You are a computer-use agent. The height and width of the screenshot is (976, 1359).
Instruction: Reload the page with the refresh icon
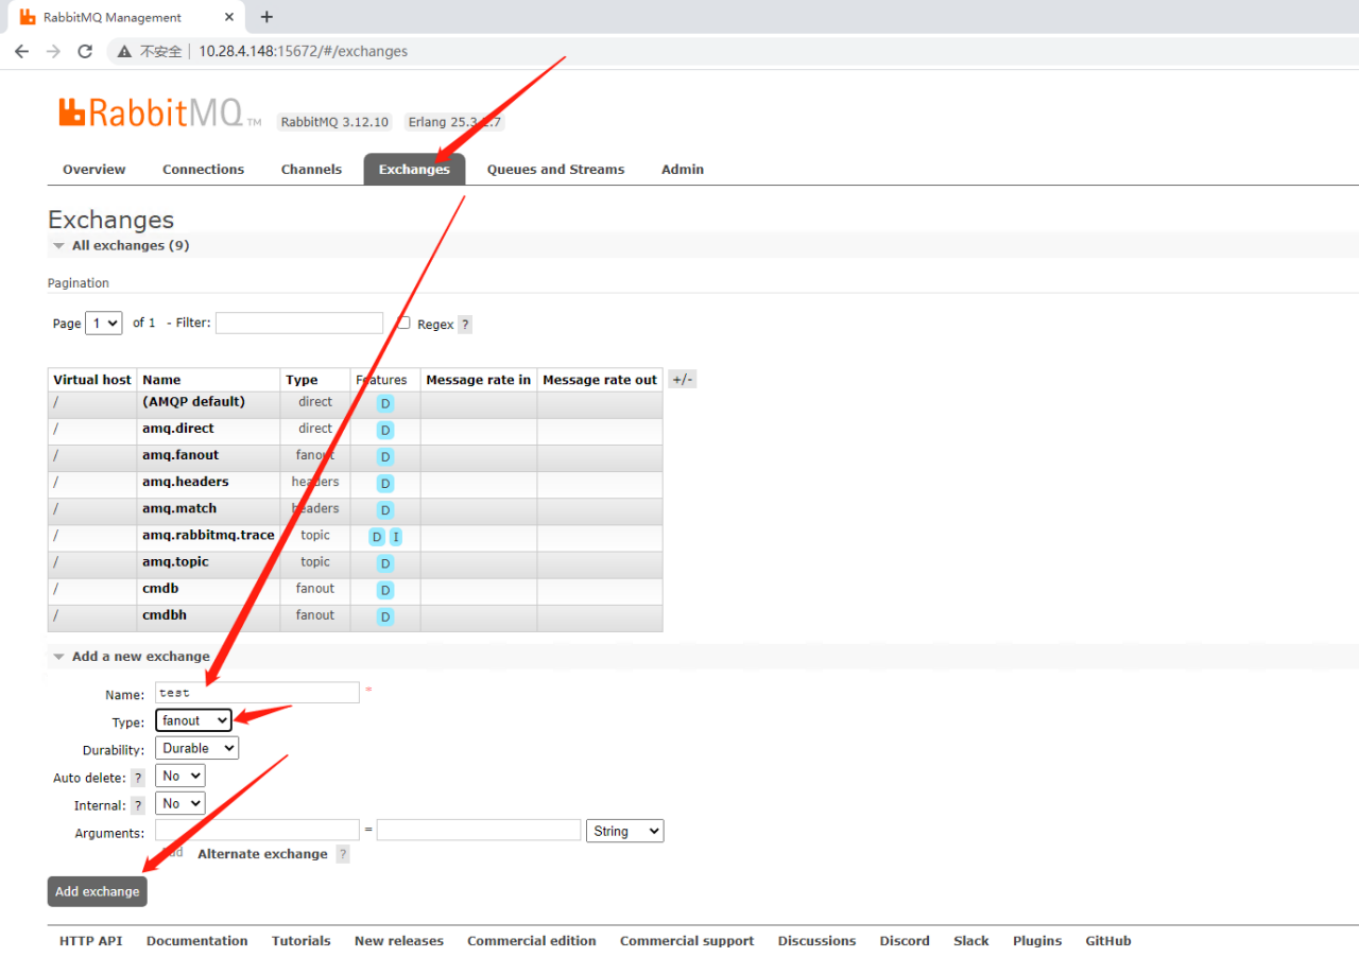(x=85, y=51)
